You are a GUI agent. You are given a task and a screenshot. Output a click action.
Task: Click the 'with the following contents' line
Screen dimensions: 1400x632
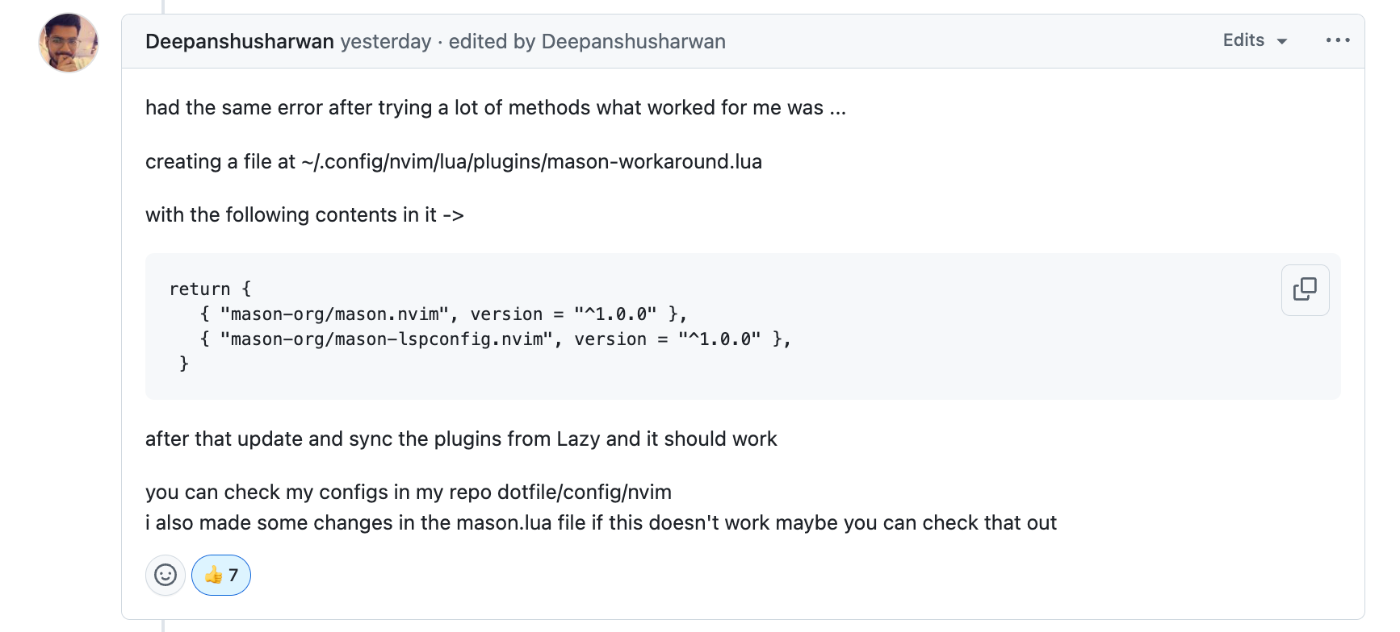tap(304, 215)
